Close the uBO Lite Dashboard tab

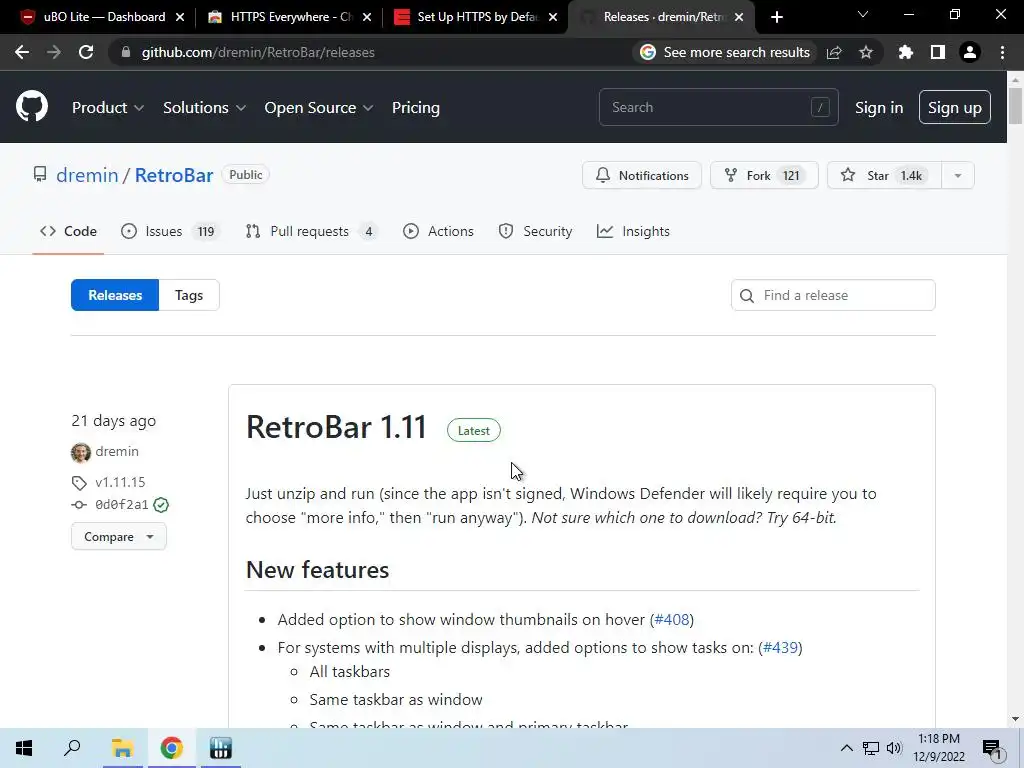pyautogui.click(x=180, y=17)
